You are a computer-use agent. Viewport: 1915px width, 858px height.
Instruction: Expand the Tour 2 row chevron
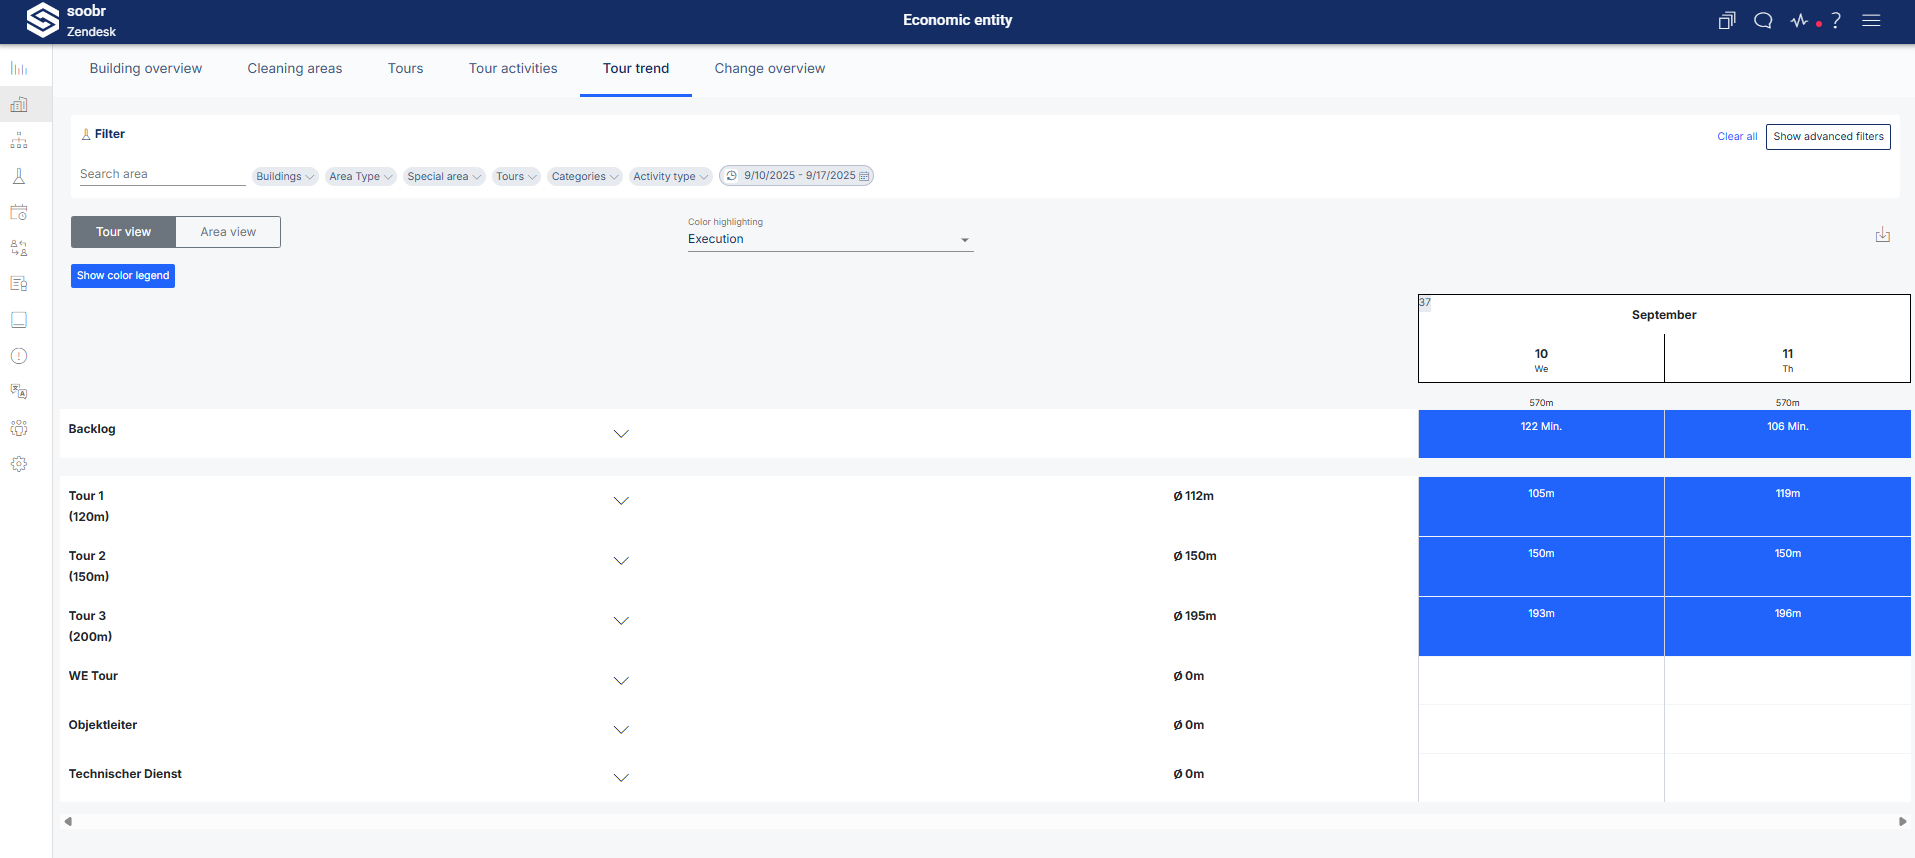coord(621,561)
